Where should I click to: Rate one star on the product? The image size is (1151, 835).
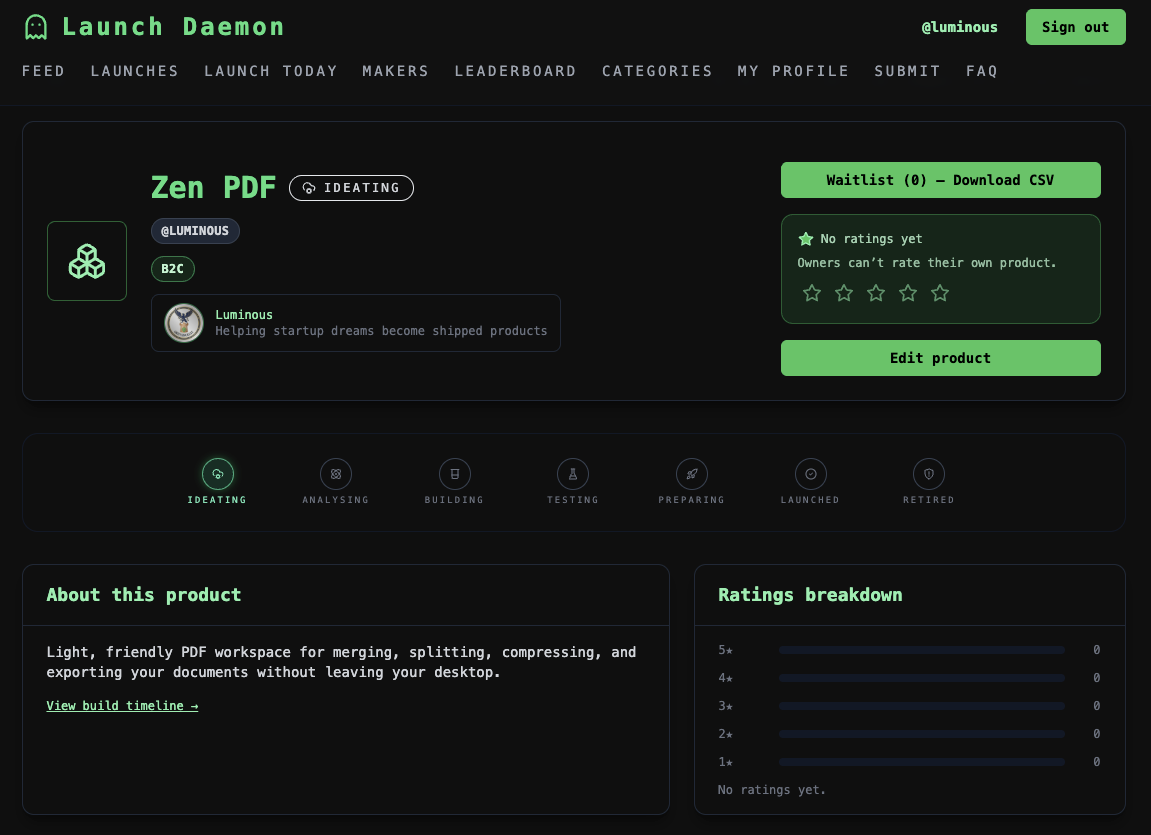click(811, 292)
